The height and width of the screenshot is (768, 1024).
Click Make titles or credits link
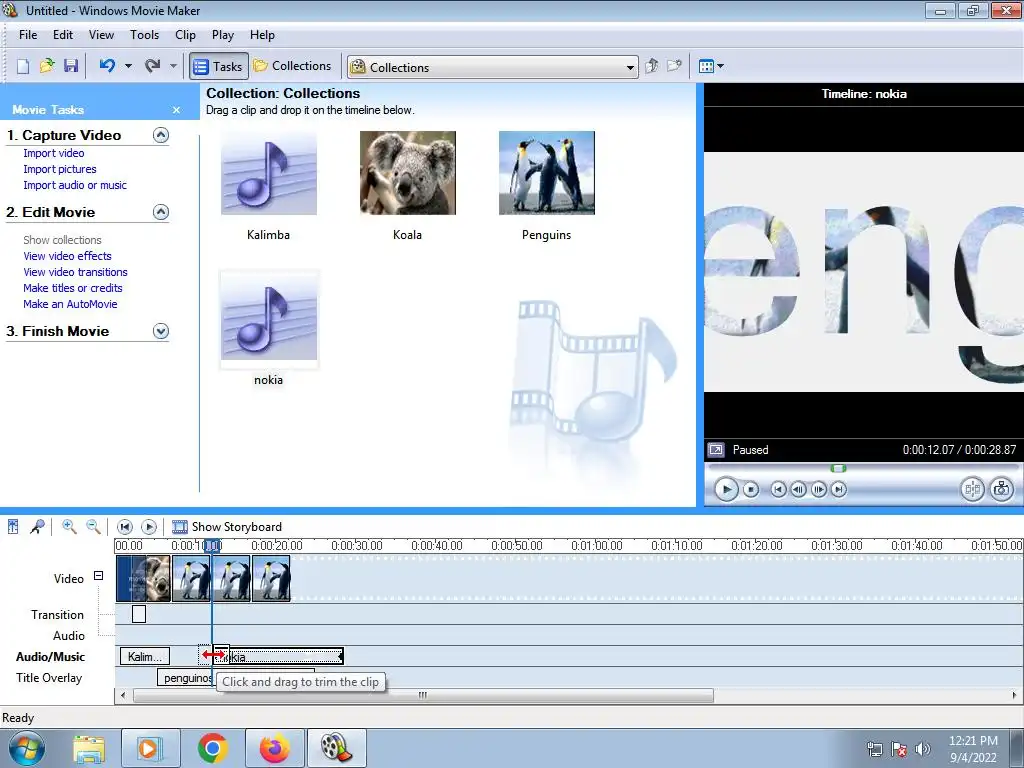(72, 288)
